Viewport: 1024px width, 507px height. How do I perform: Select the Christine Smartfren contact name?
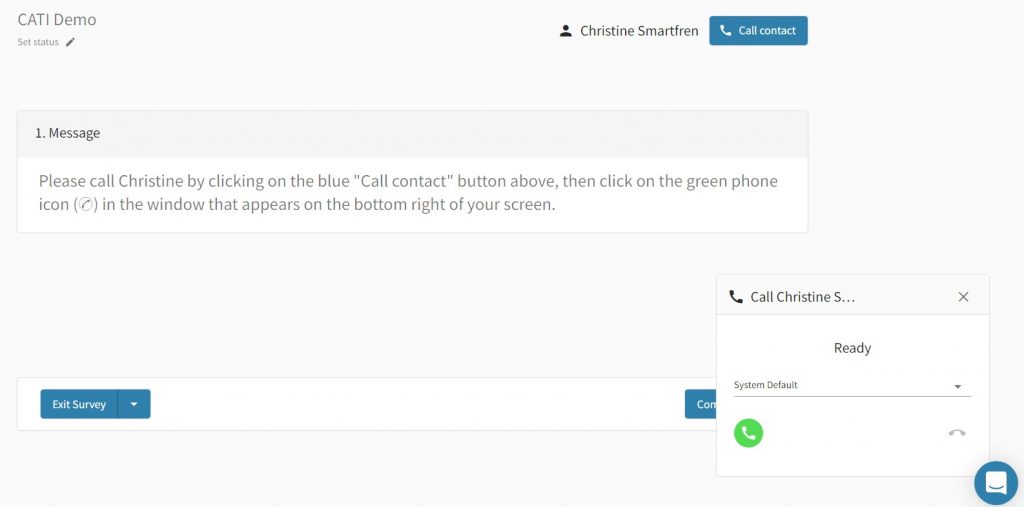tap(639, 31)
